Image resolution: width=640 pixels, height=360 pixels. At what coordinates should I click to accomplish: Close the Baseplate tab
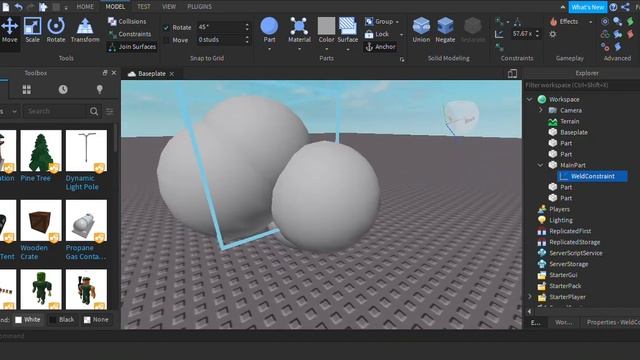tap(172, 74)
